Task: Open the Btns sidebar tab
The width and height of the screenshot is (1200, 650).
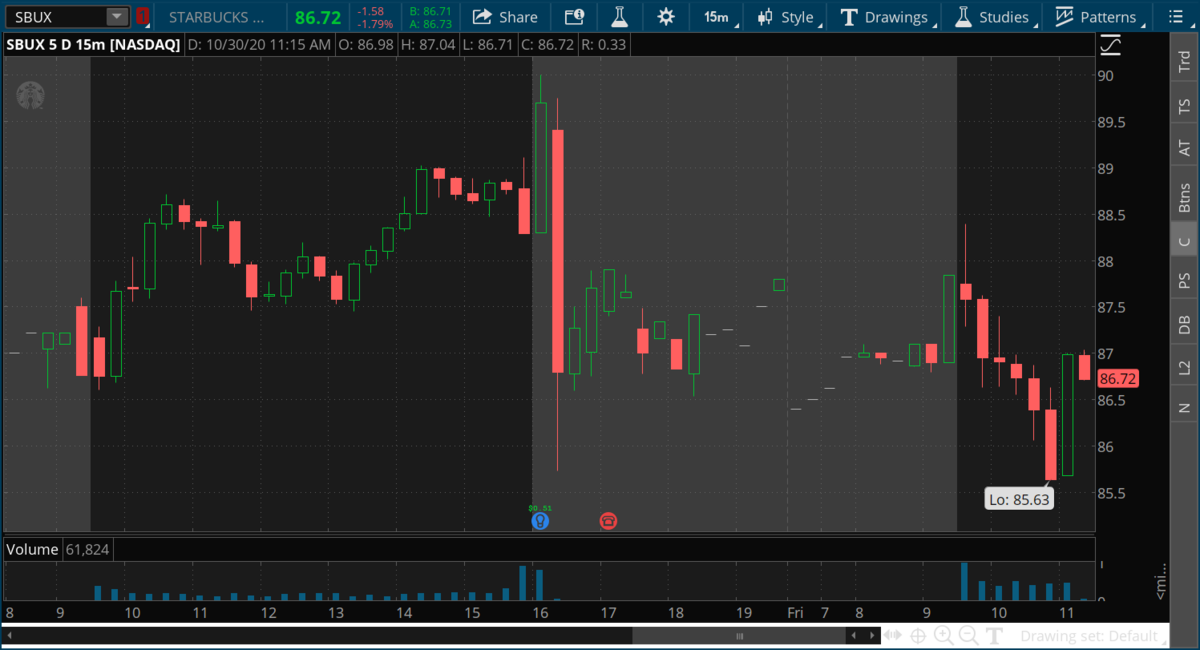Action: [x=1184, y=197]
